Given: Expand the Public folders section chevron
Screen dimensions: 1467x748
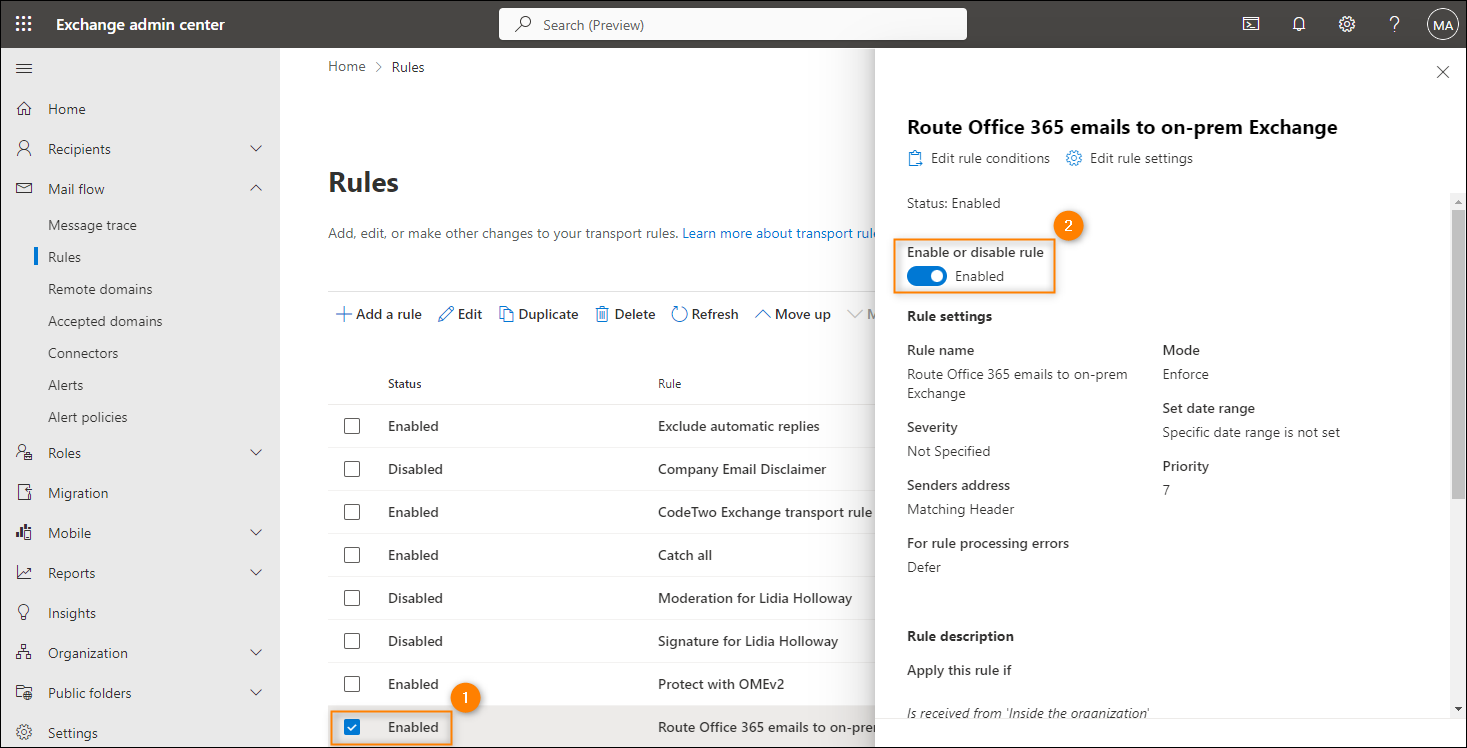Looking at the screenshot, I should (x=256, y=693).
